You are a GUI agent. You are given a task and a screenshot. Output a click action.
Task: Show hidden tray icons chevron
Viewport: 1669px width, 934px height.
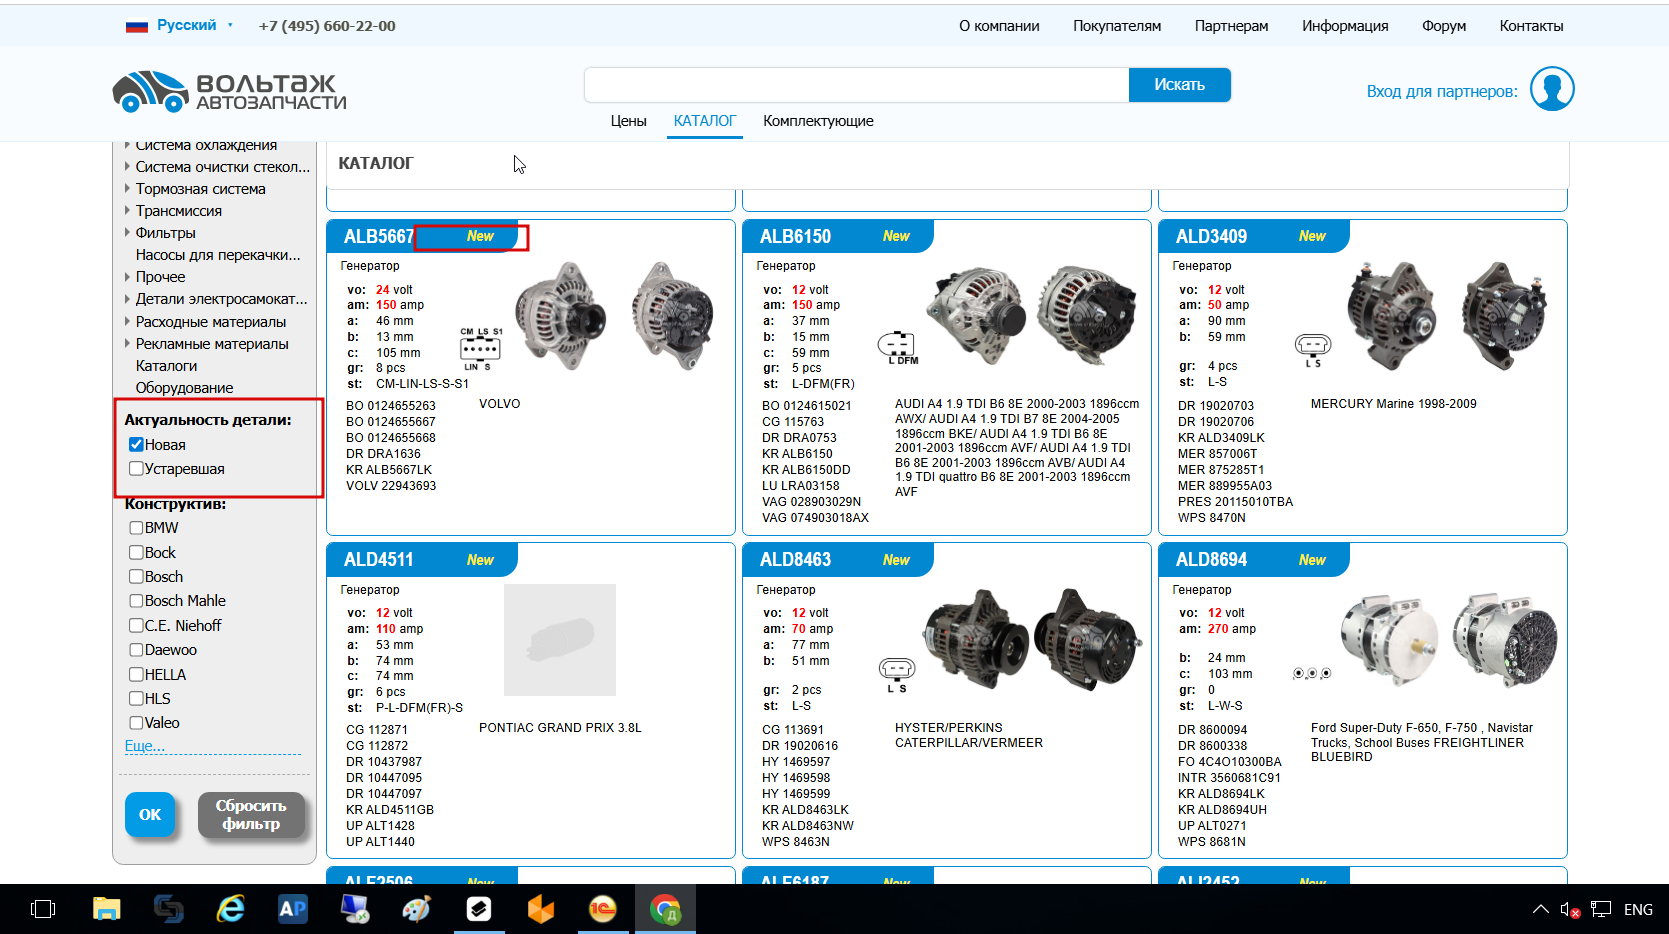(x=1540, y=909)
